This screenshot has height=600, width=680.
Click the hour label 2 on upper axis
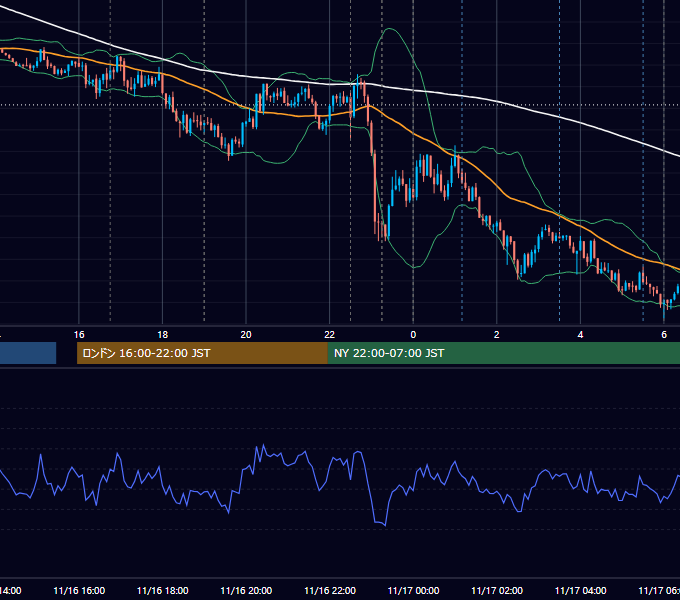coord(497,335)
